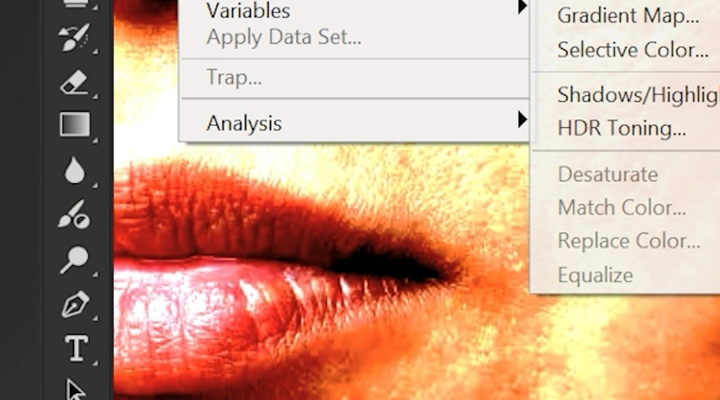Open HDR Toning adjustment
This screenshot has height=400, width=720.
[x=622, y=128]
